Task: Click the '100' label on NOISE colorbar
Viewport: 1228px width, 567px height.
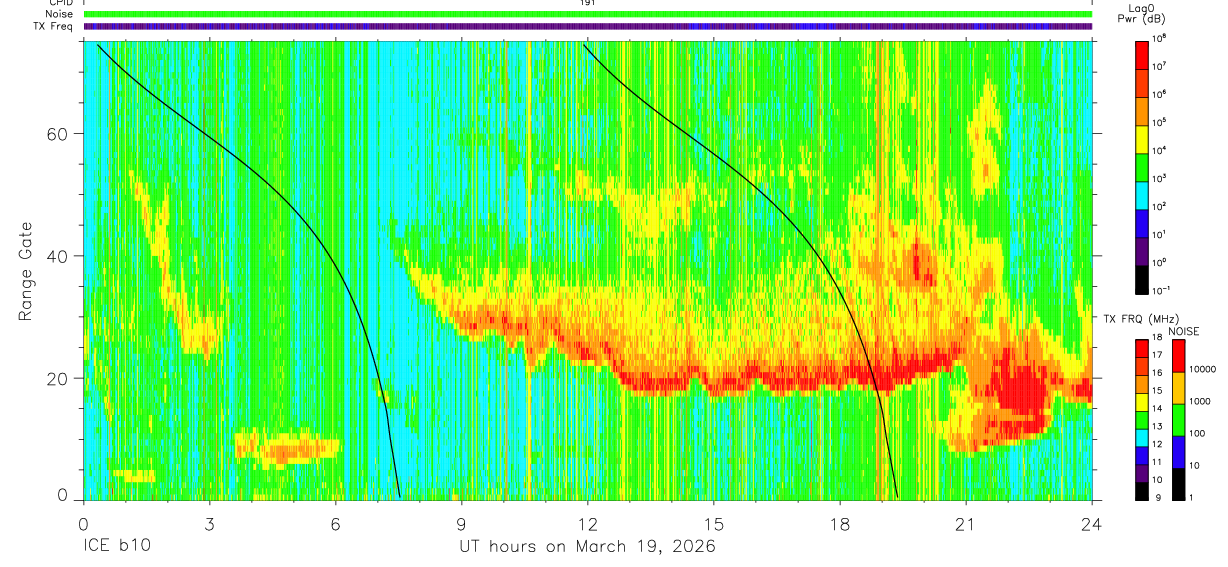Action: 1196,433
